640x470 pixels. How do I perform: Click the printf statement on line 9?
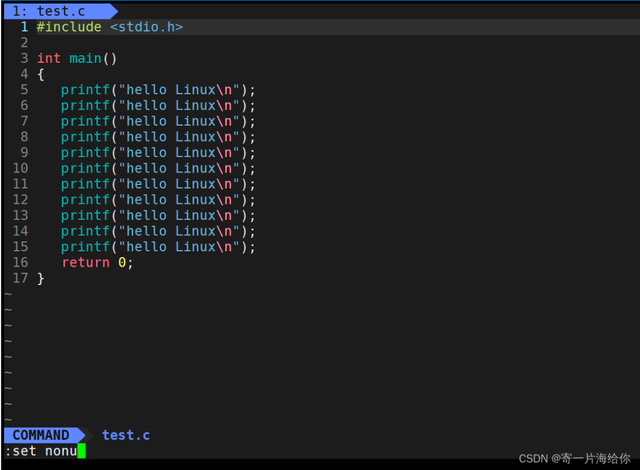[158, 153]
